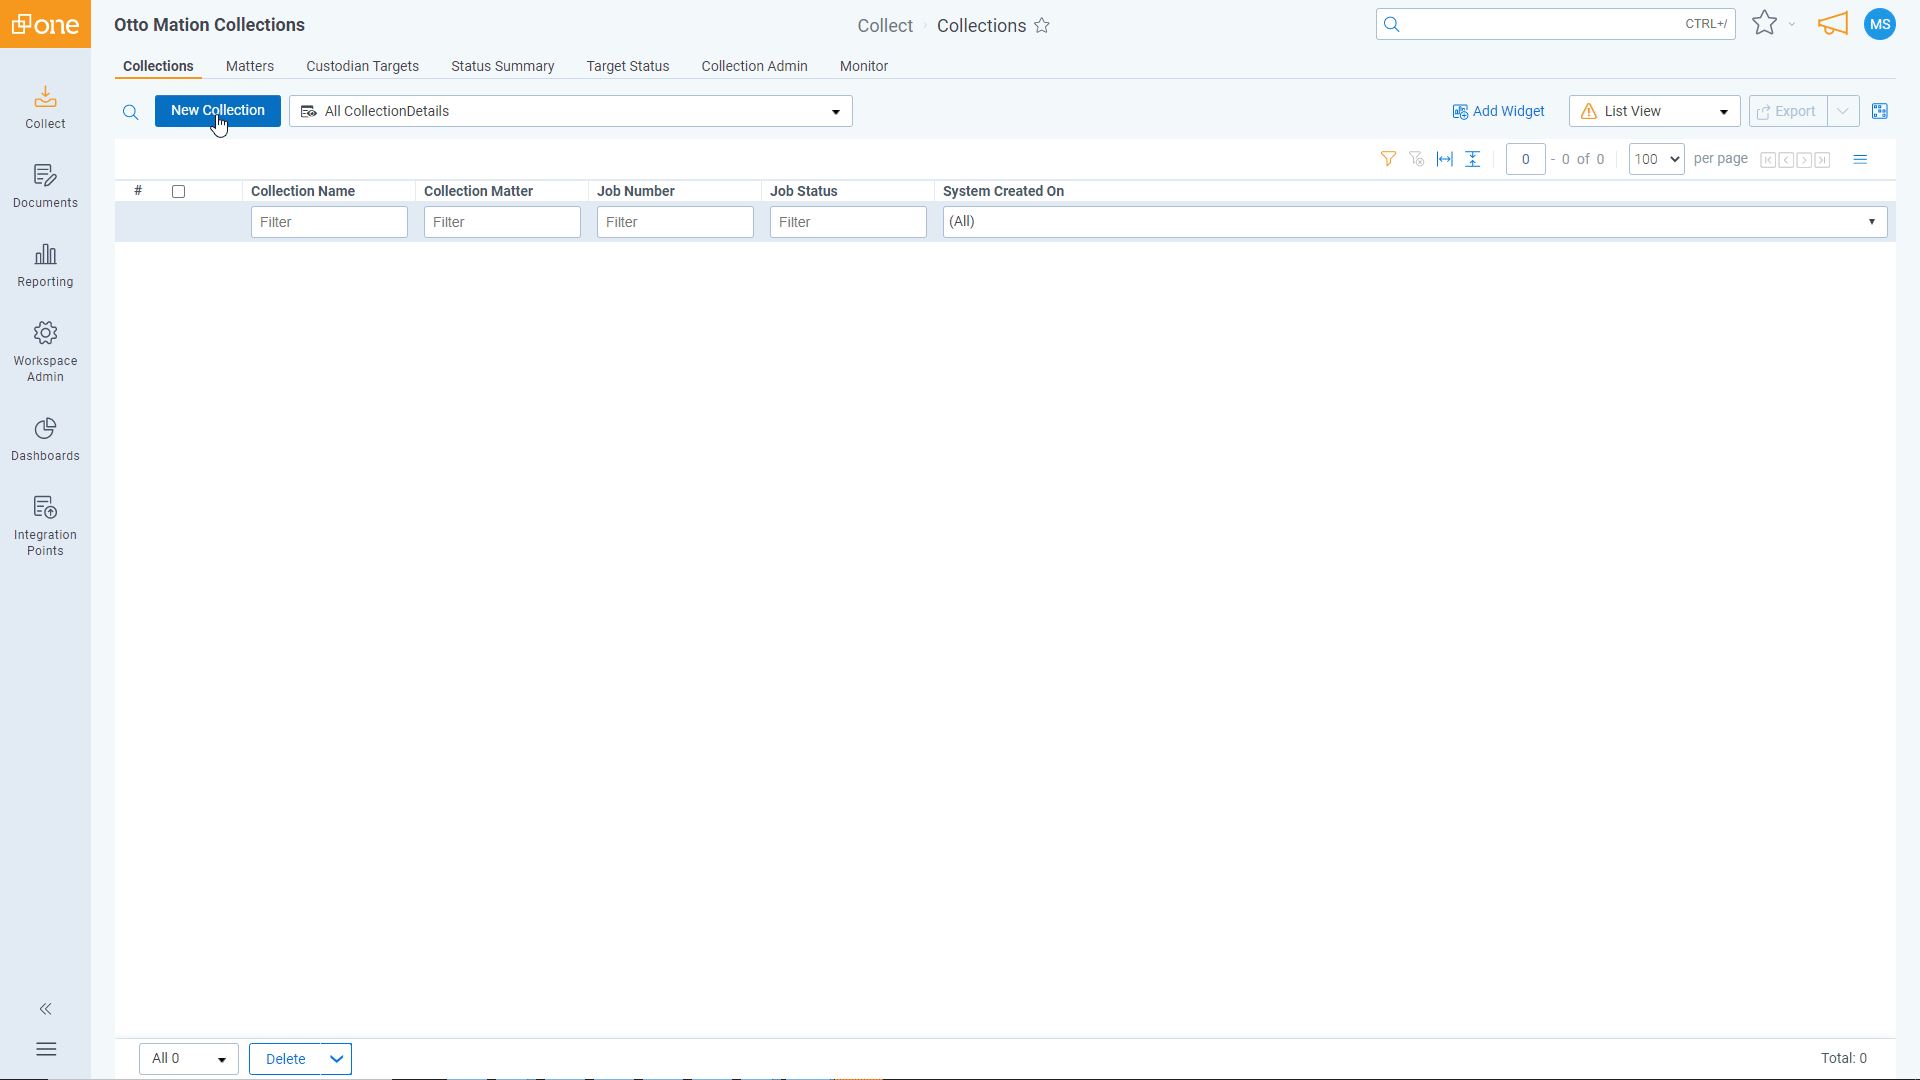Image resolution: width=1920 pixels, height=1080 pixels.
Task: Click the megaphone announcements icon
Action: pos(1832,24)
